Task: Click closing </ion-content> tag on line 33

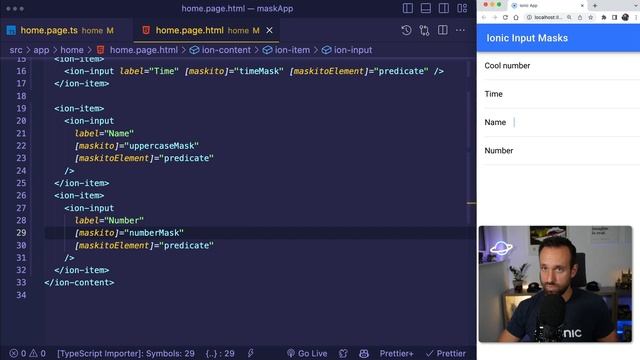Action: (79, 282)
